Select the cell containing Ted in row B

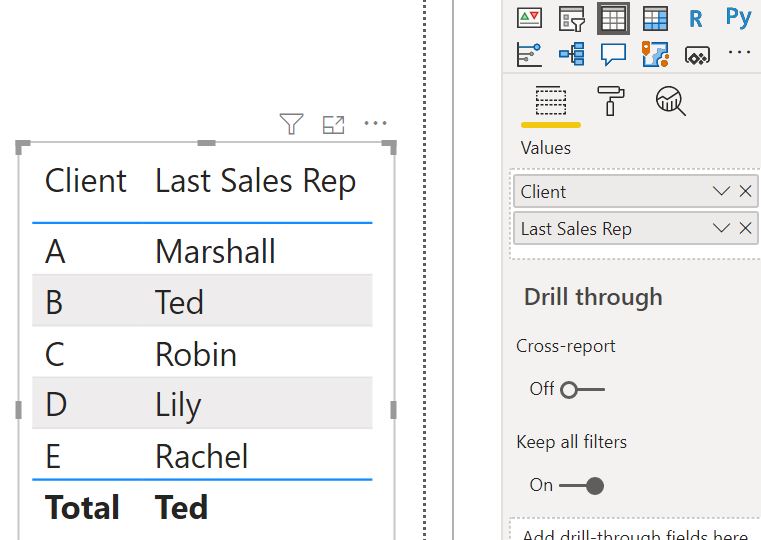pyautogui.click(x=179, y=302)
